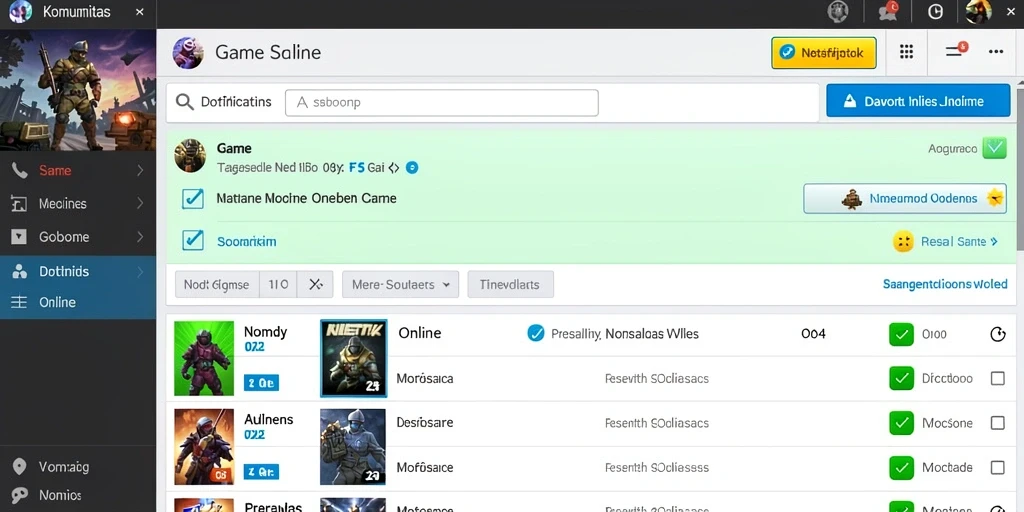Expand the Resal Sante arrow link
Screen dimensions: 1024x512
pos(959,242)
